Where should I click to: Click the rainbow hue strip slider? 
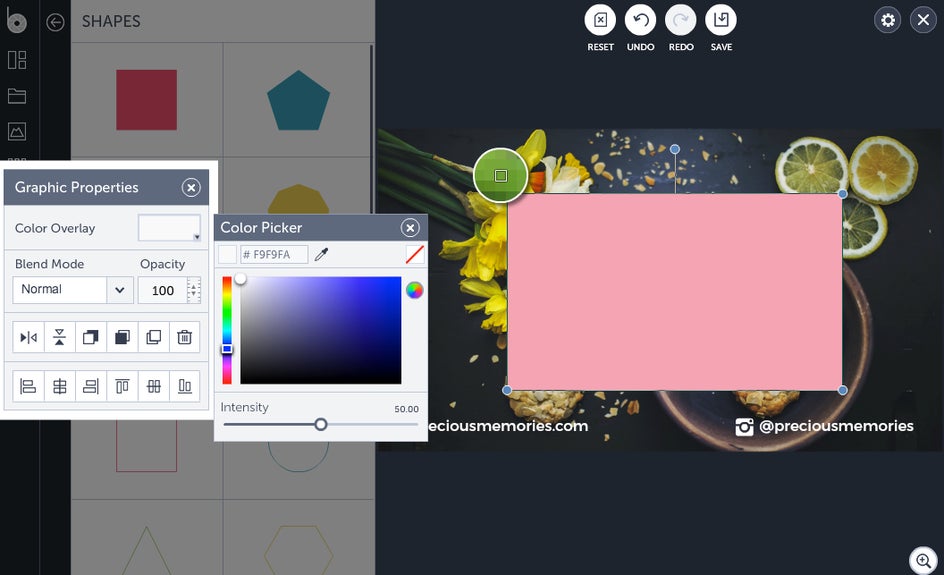tap(227, 330)
